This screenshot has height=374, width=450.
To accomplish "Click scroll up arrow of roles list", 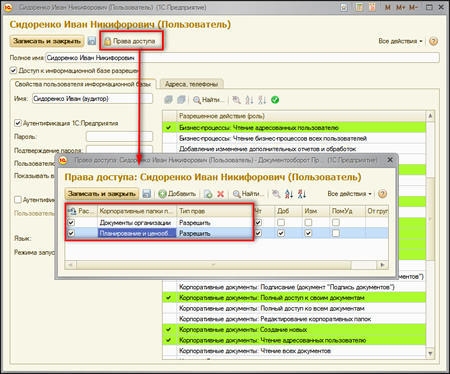I will click(430, 116).
